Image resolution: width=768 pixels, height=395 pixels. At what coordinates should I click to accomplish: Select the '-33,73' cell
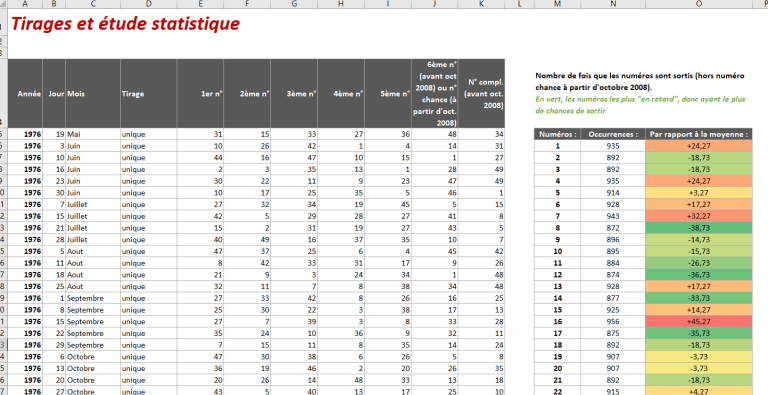pos(699,298)
